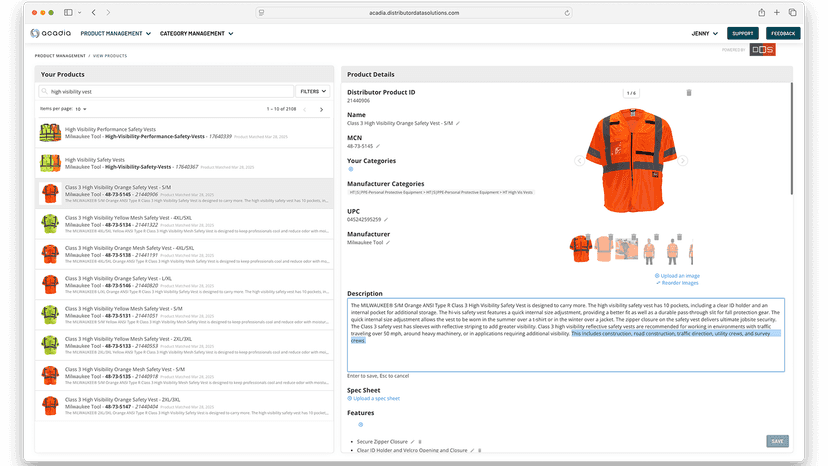This screenshot has height=466, width=828.
Task: Add a new feature with plus icon
Action: [x=361, y=424]
